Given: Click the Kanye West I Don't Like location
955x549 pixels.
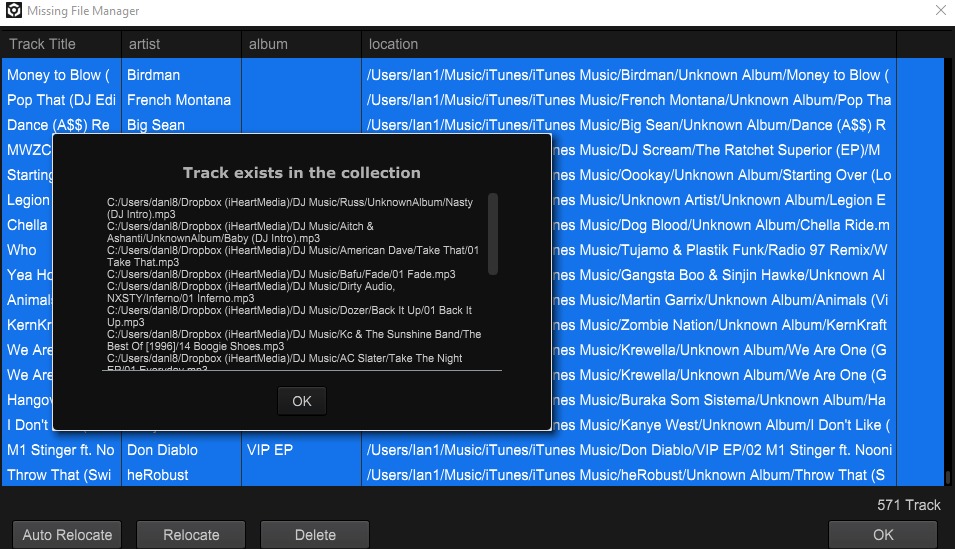Looking at the screenshot, I should point(722,425).
